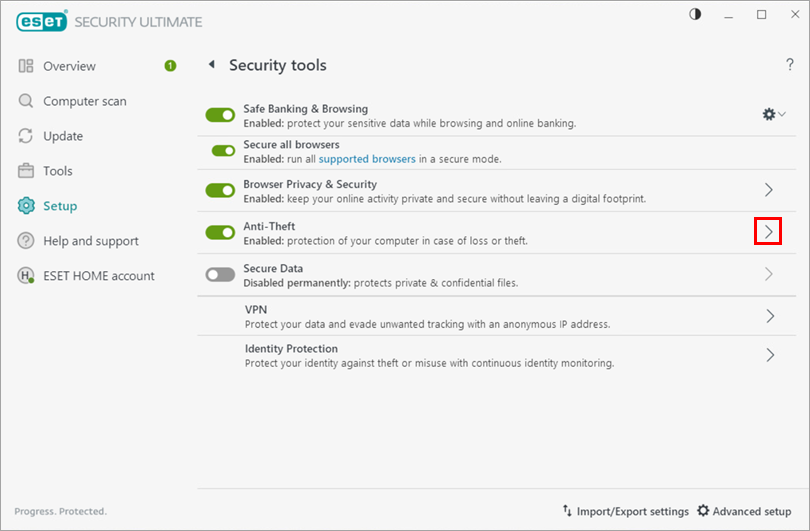
Task: Expand Browser Privacy & Security chevron
Action: tap(769, 190)
